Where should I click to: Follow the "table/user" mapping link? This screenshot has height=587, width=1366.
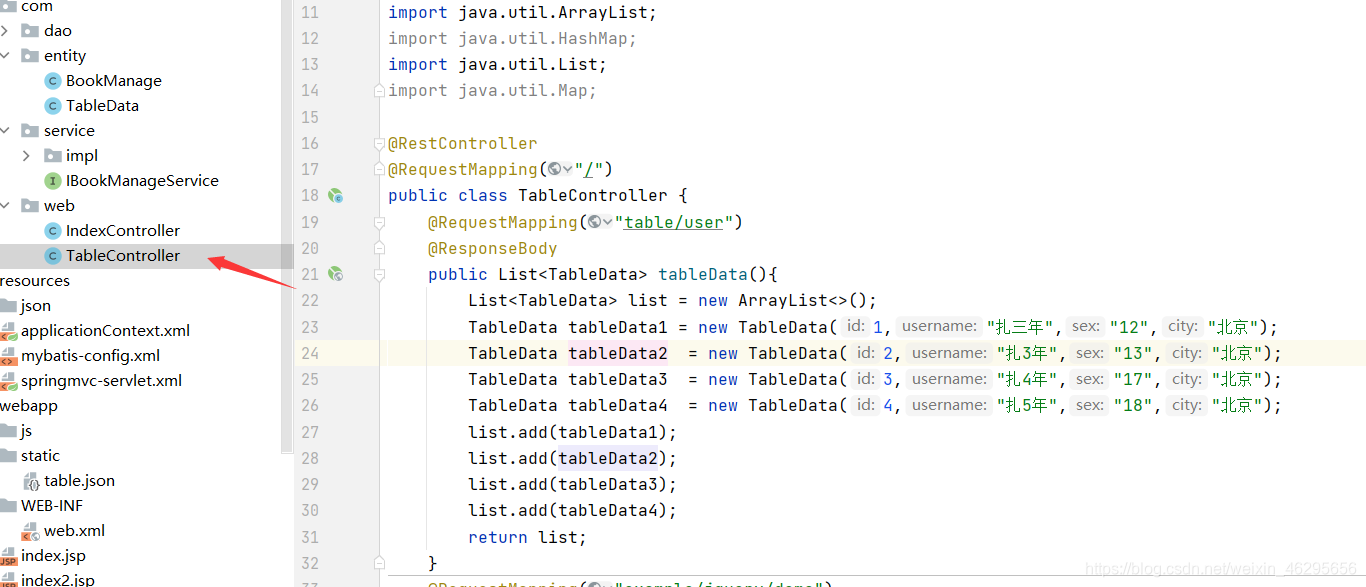673,222
